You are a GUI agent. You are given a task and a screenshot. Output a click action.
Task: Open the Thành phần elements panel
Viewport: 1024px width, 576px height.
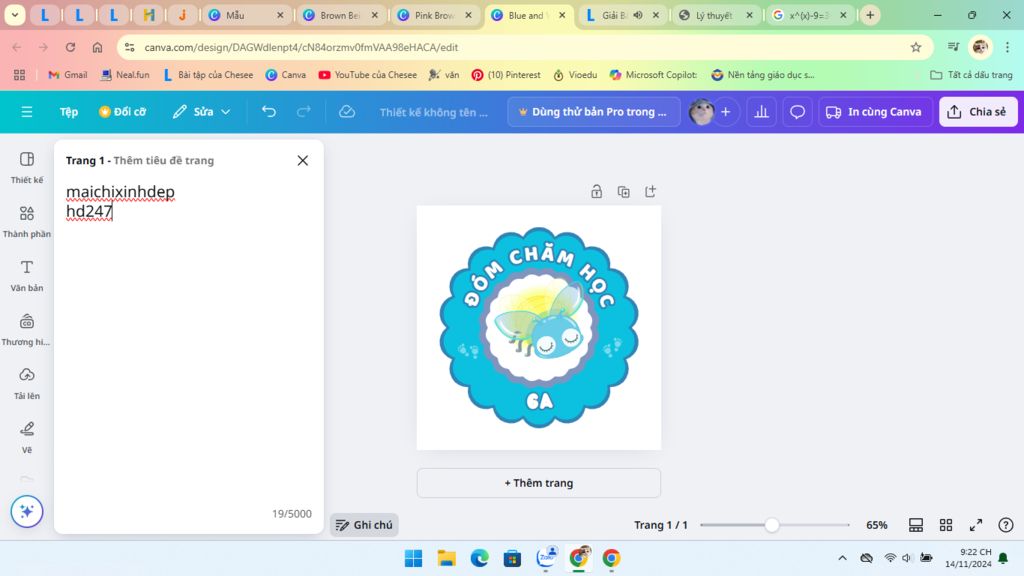tap(27, 221)
